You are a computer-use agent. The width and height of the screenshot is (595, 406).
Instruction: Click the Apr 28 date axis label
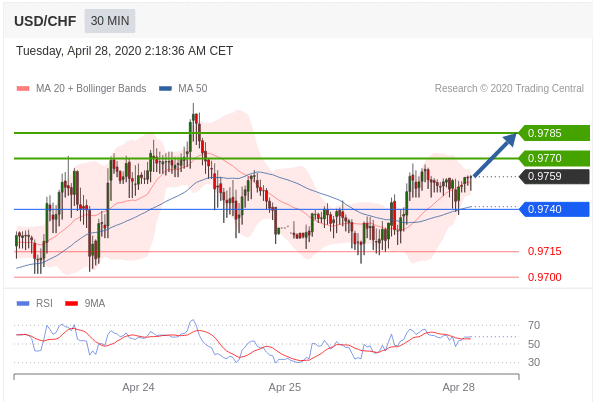pos(458,387)
